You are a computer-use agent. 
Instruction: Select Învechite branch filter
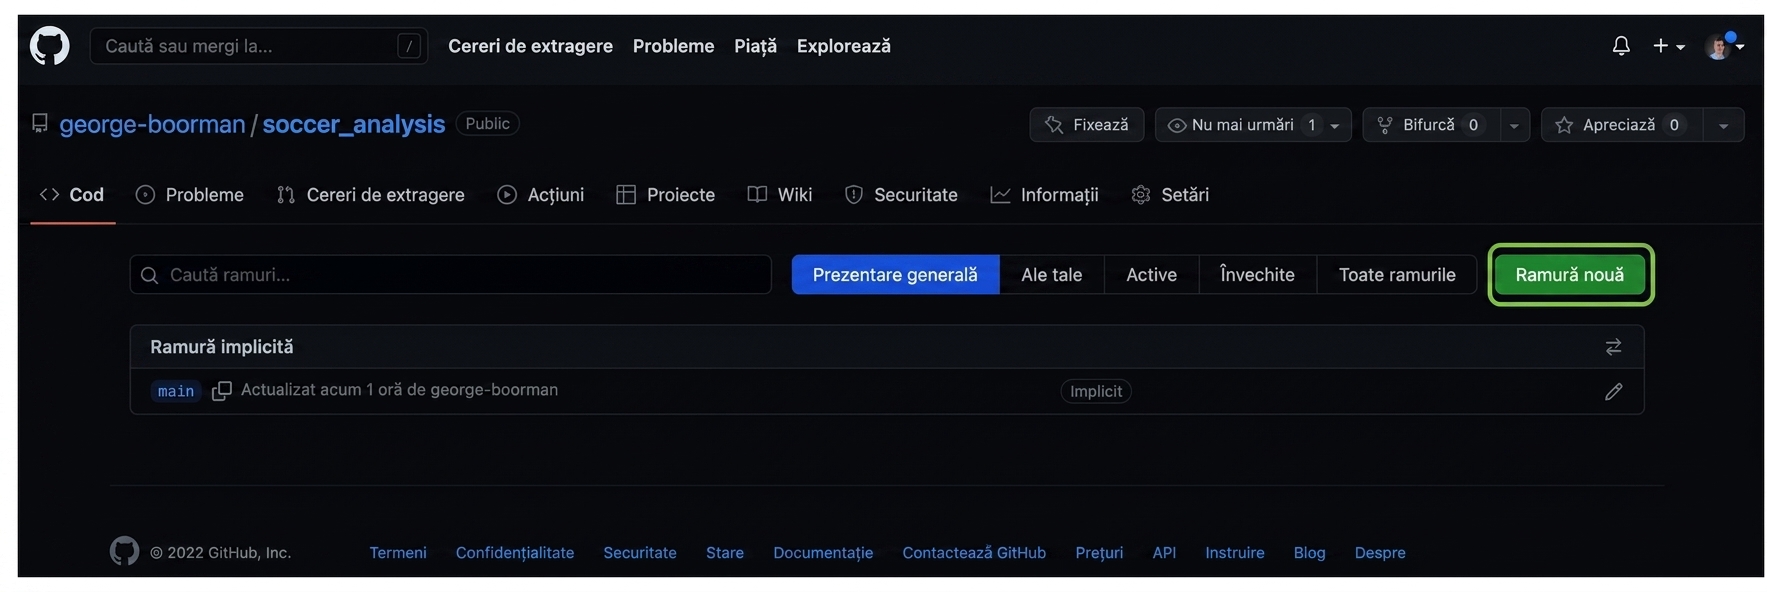(1257, 275)
